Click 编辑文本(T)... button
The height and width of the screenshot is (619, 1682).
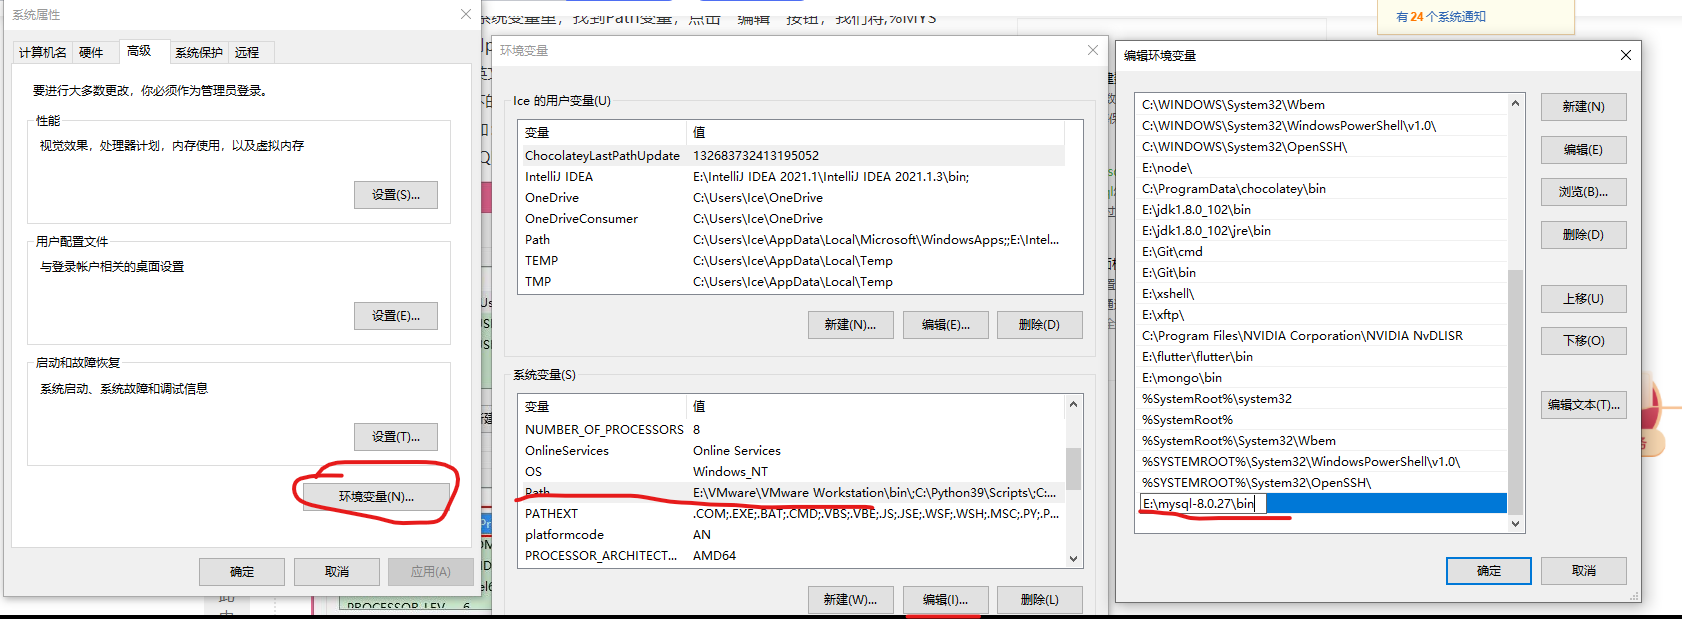point(1583,405)
